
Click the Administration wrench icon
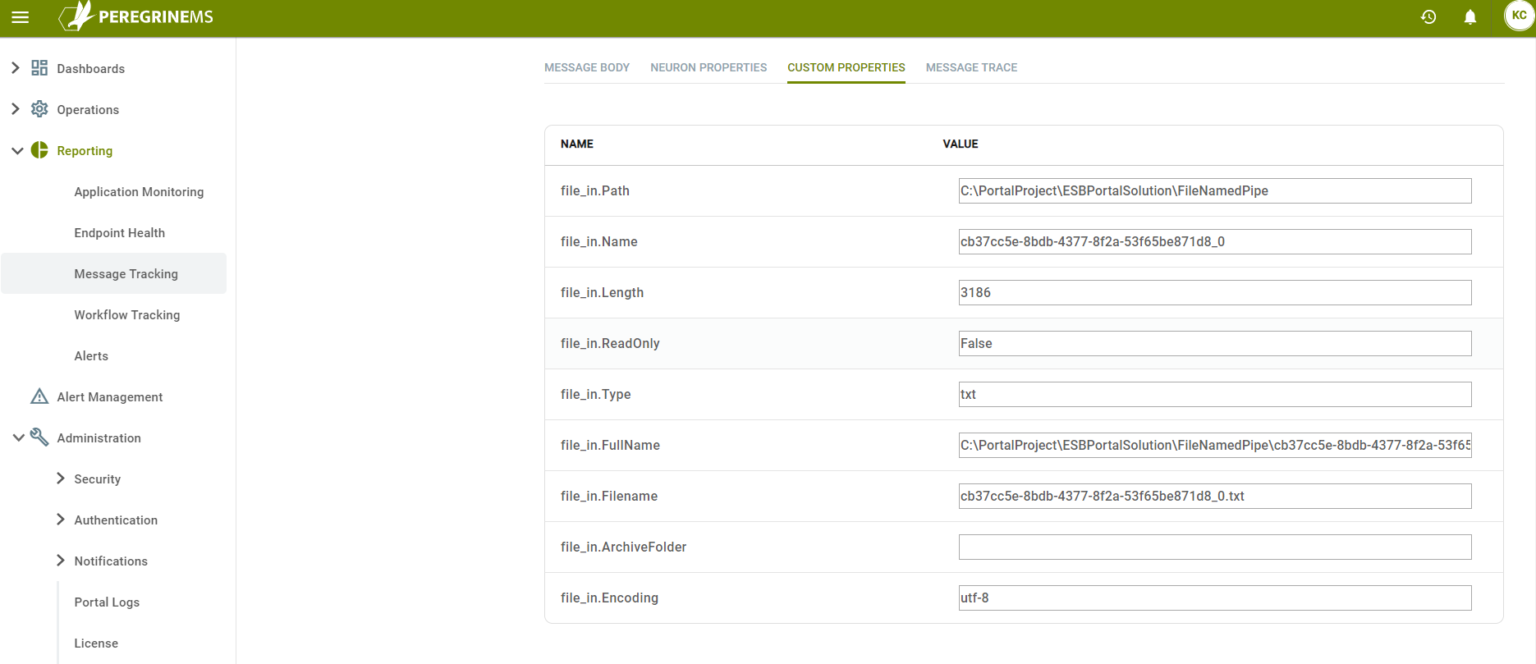40,437
